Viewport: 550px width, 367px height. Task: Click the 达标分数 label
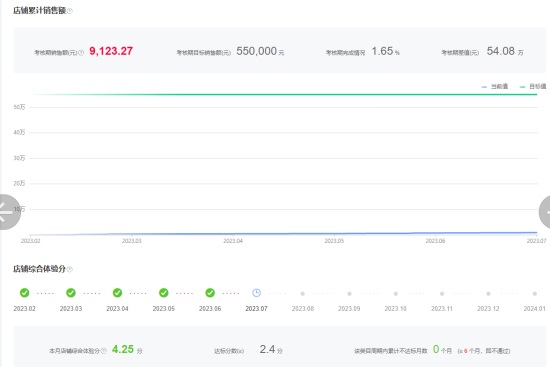click(x=229, y=351)
